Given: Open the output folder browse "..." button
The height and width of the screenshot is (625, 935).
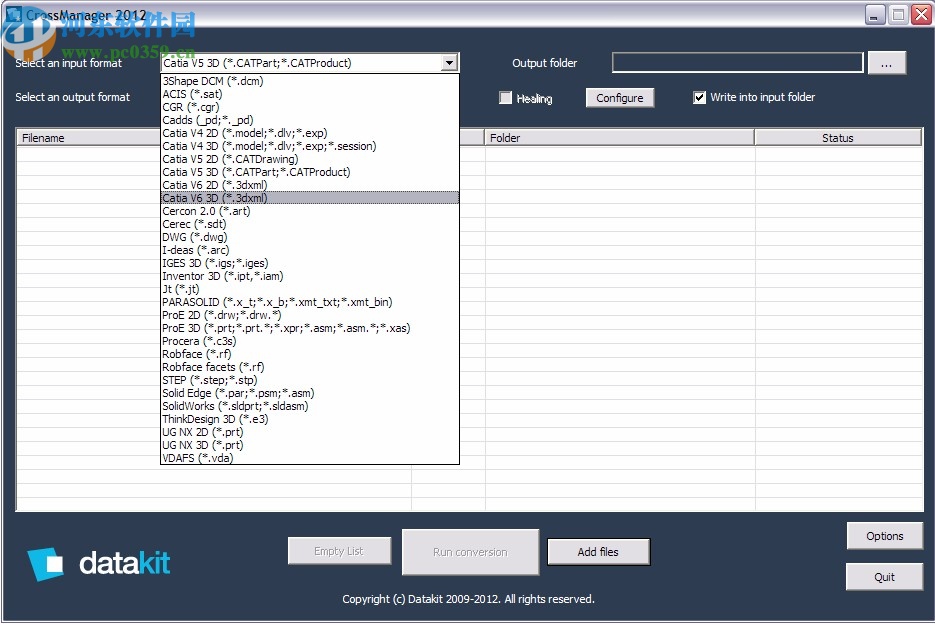Looking at the screenshot, I should tap(886, 62).
